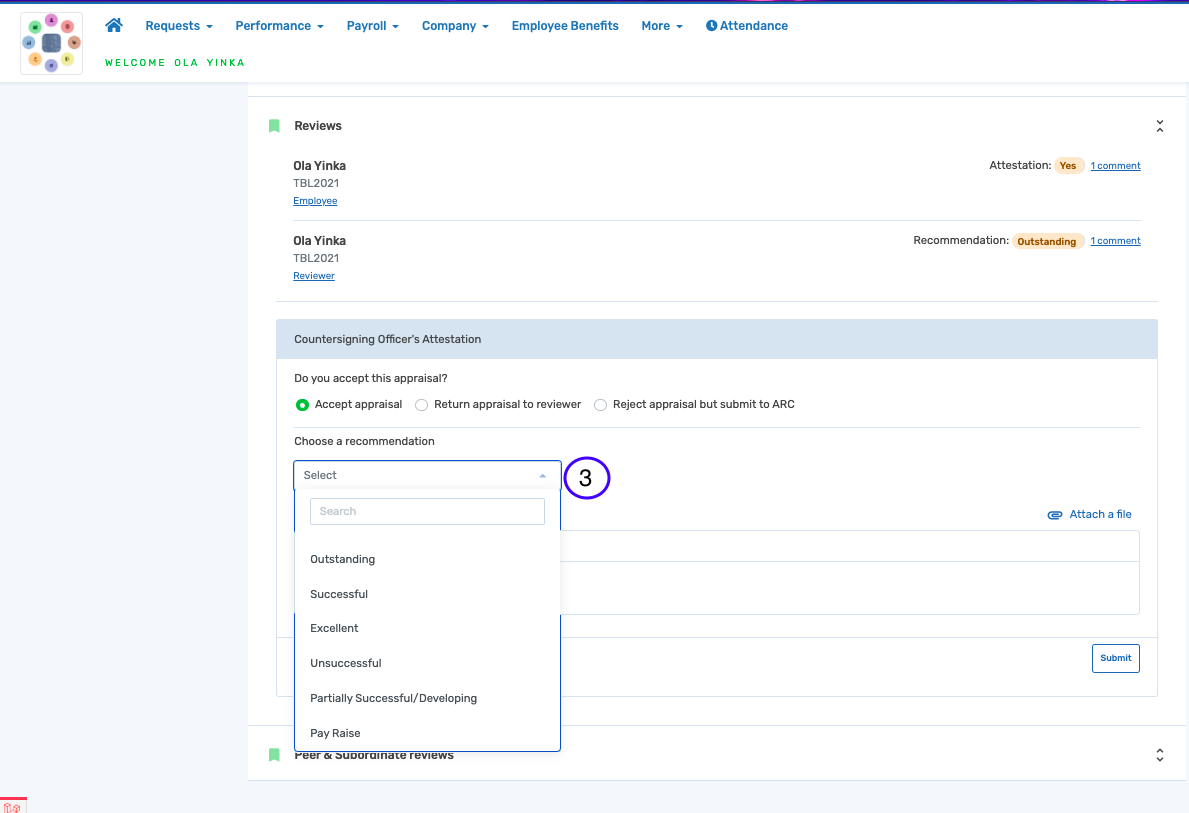
Task: Click the Reviews bookmark icon
Action: (x=274, y=126)
